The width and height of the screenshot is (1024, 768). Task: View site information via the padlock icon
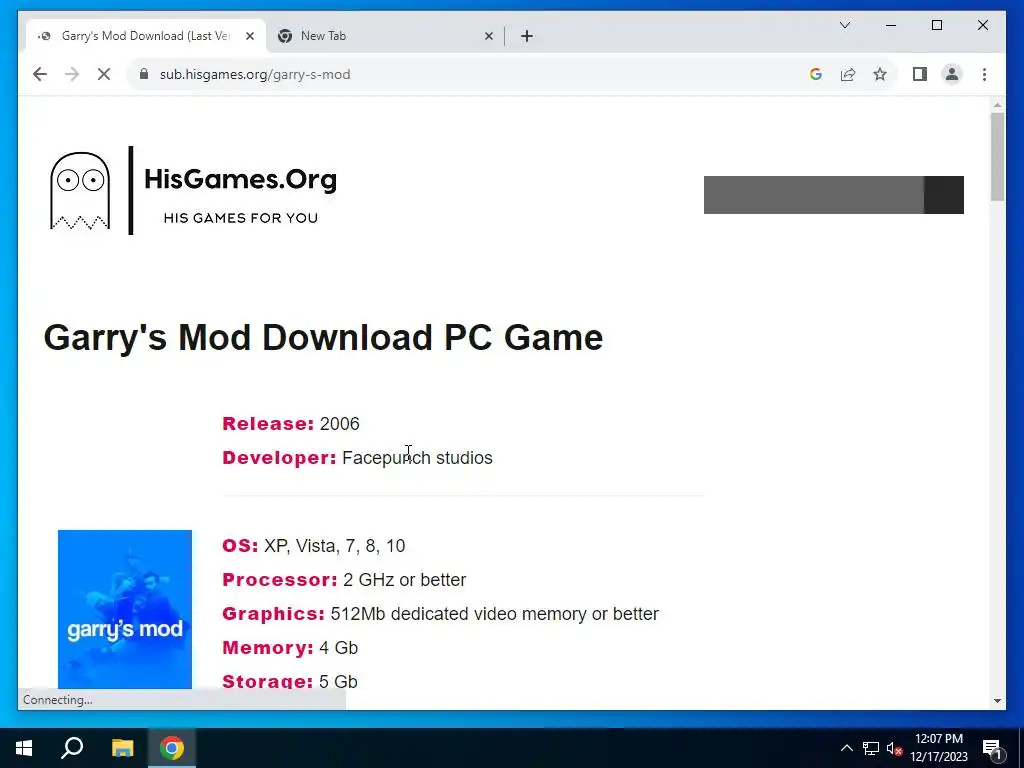coord(144,74)
